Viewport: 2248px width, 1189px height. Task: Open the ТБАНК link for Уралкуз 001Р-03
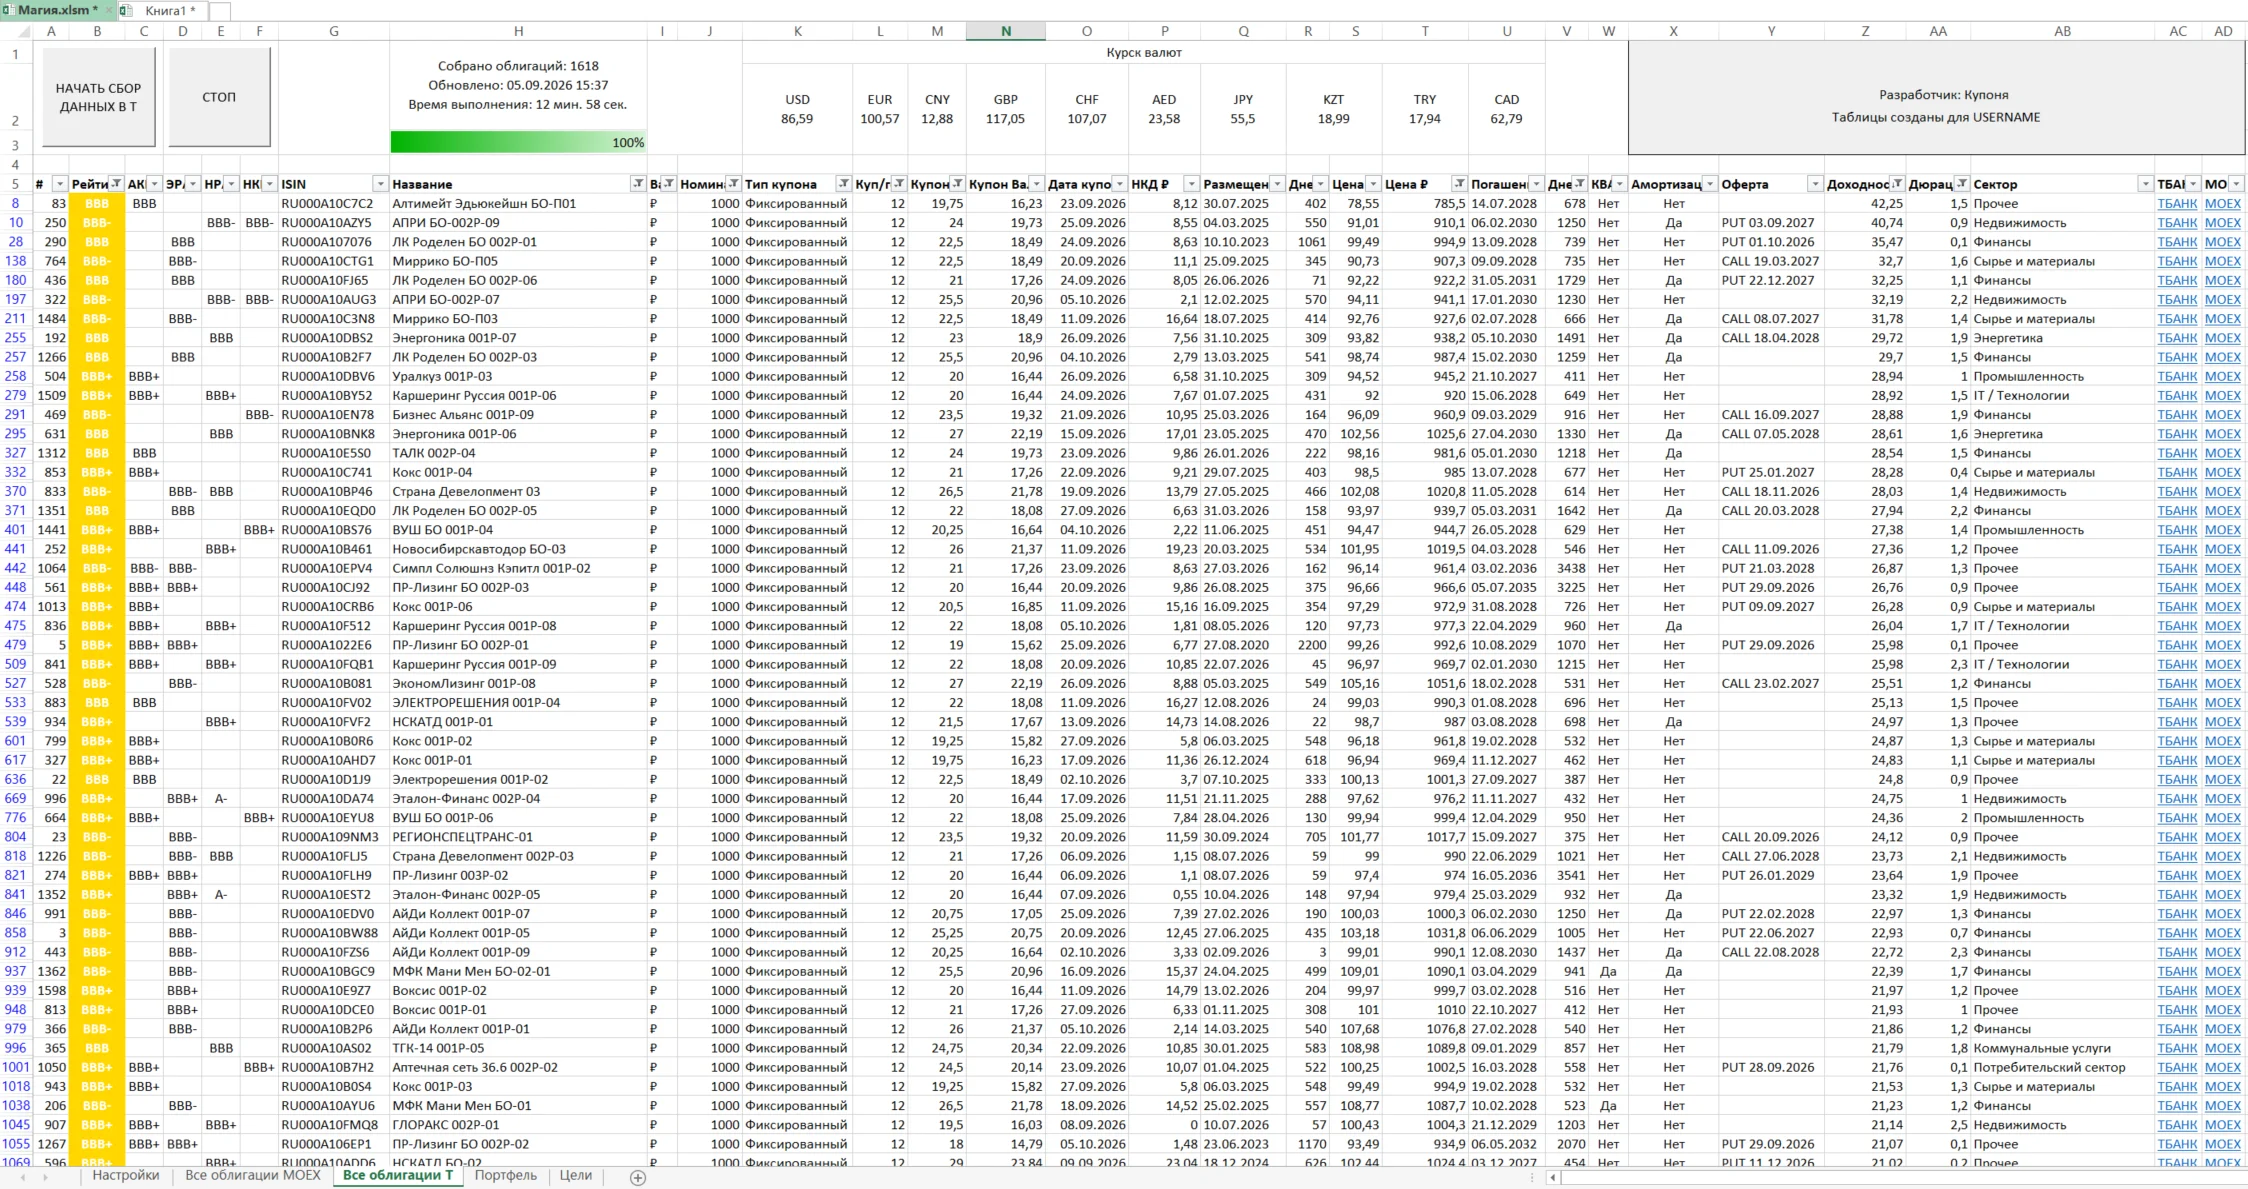coord(2177,377)
